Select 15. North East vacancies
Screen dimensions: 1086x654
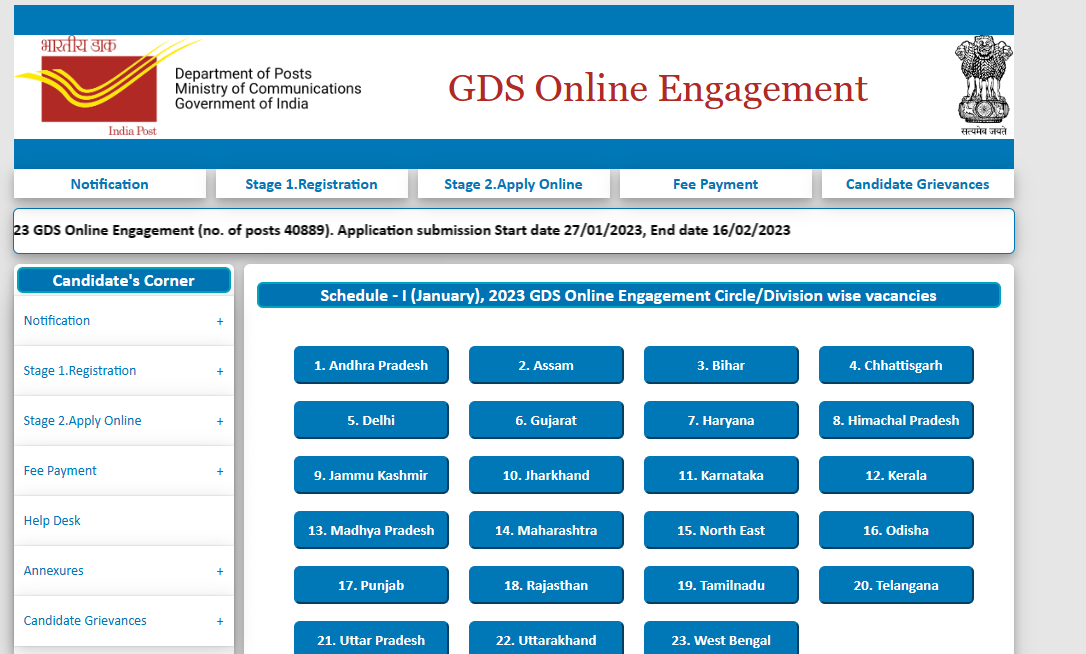(721, 530)
